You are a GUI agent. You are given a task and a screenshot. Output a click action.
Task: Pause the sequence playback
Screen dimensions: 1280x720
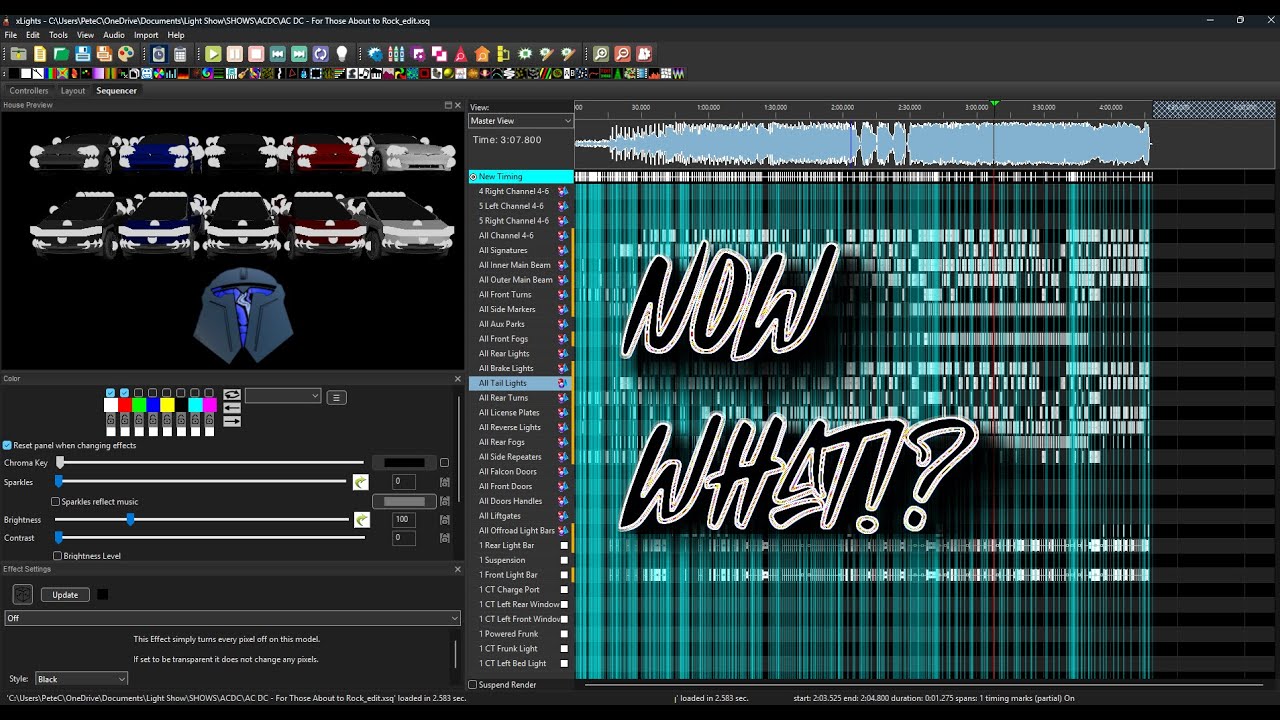(x=234, y=54)
